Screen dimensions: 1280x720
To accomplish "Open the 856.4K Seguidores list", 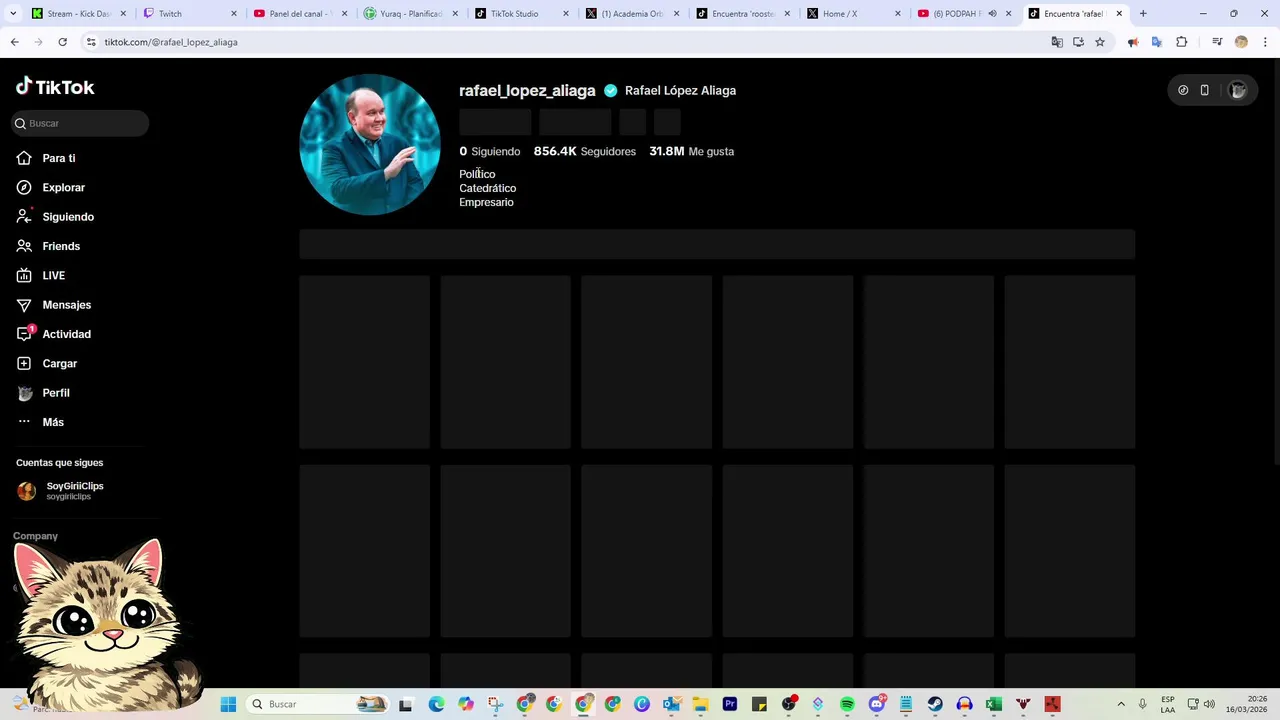I will click(x=584, y=151).
